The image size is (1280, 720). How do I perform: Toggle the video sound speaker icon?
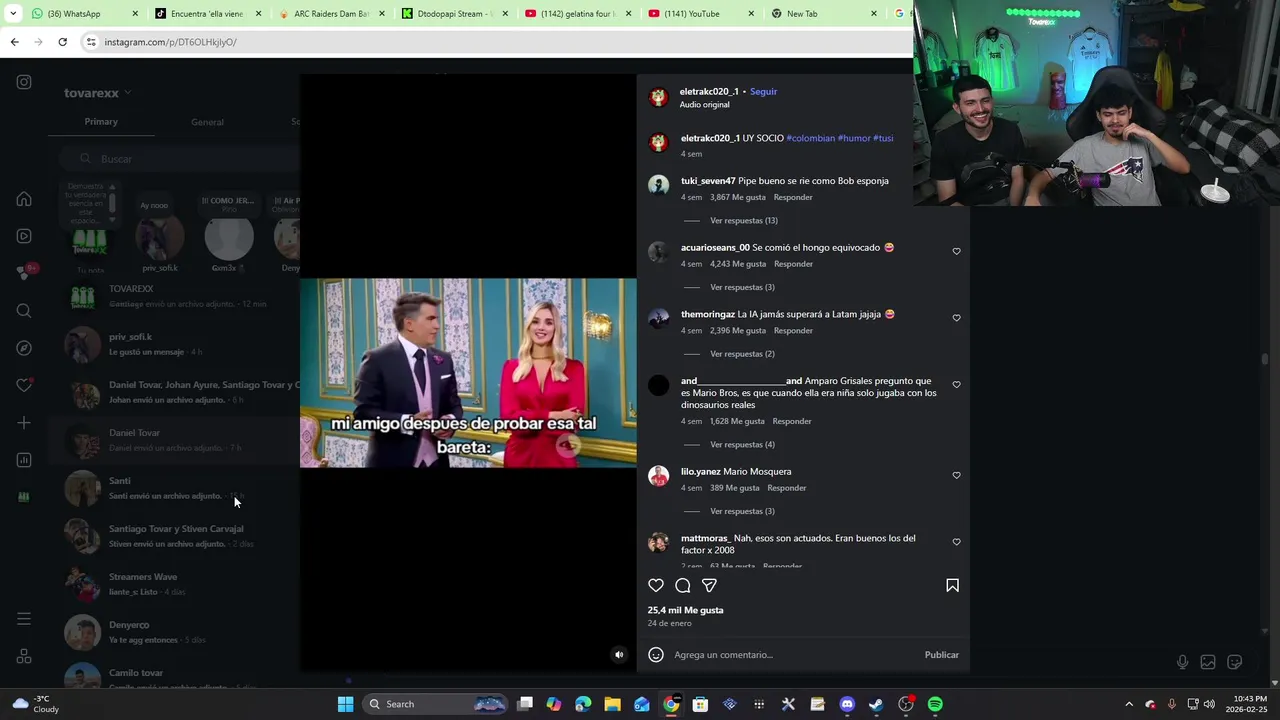click(x=619, y=655)
